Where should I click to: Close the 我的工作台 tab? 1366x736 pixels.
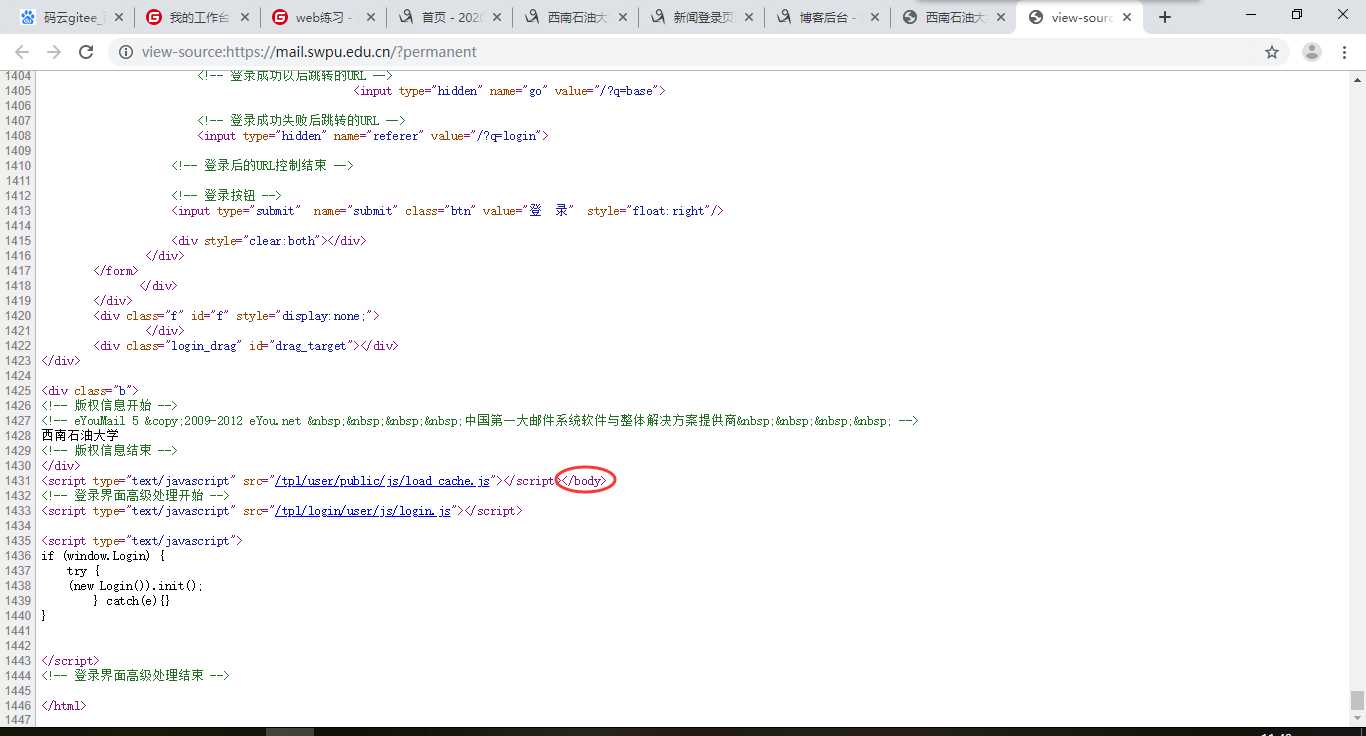[x=245, y=17]
